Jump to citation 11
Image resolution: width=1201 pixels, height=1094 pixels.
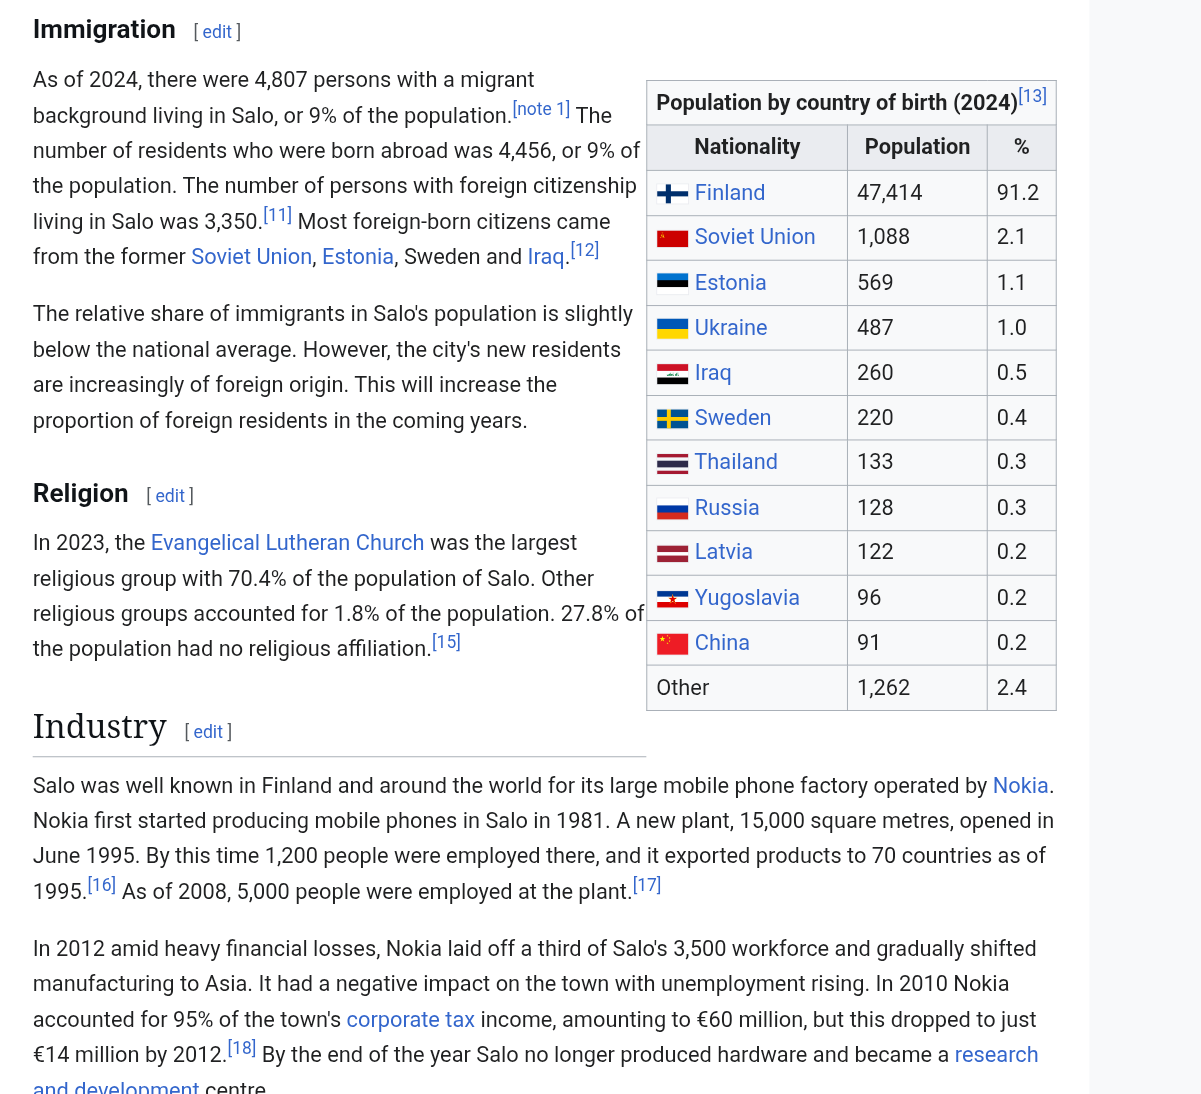[x=277, y=215]
